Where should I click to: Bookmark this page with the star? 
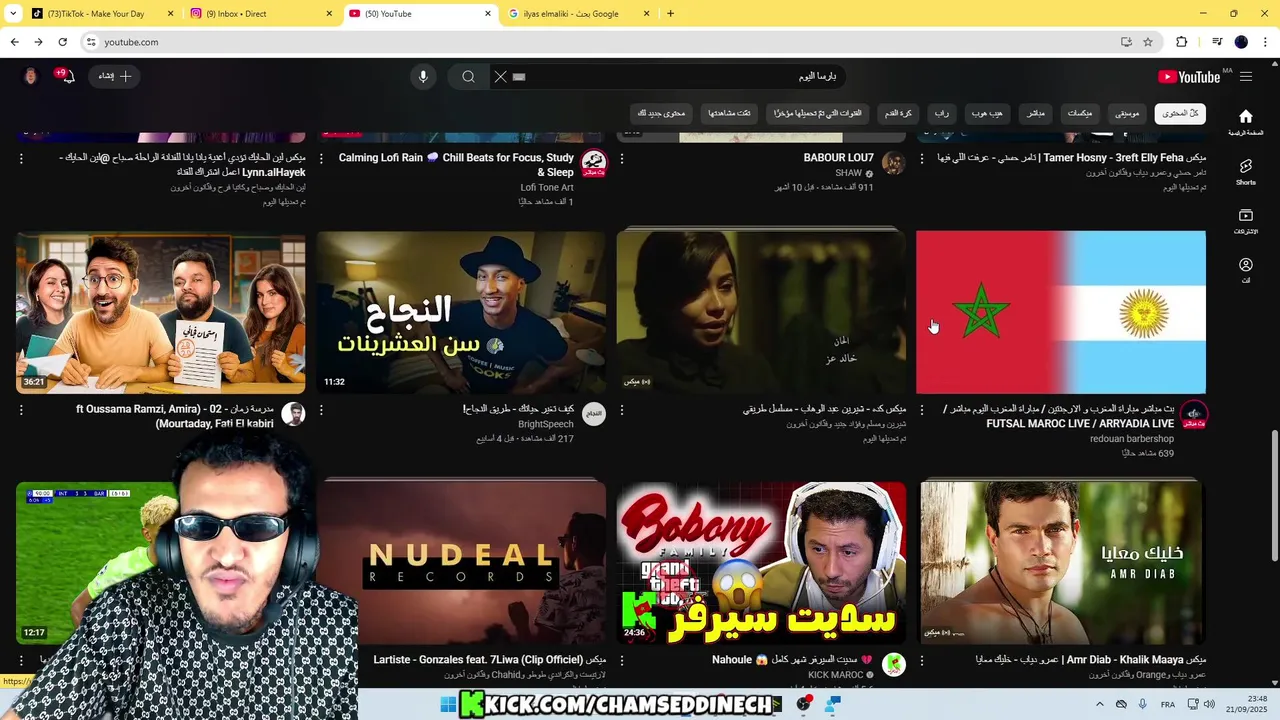click(1148, 42)
